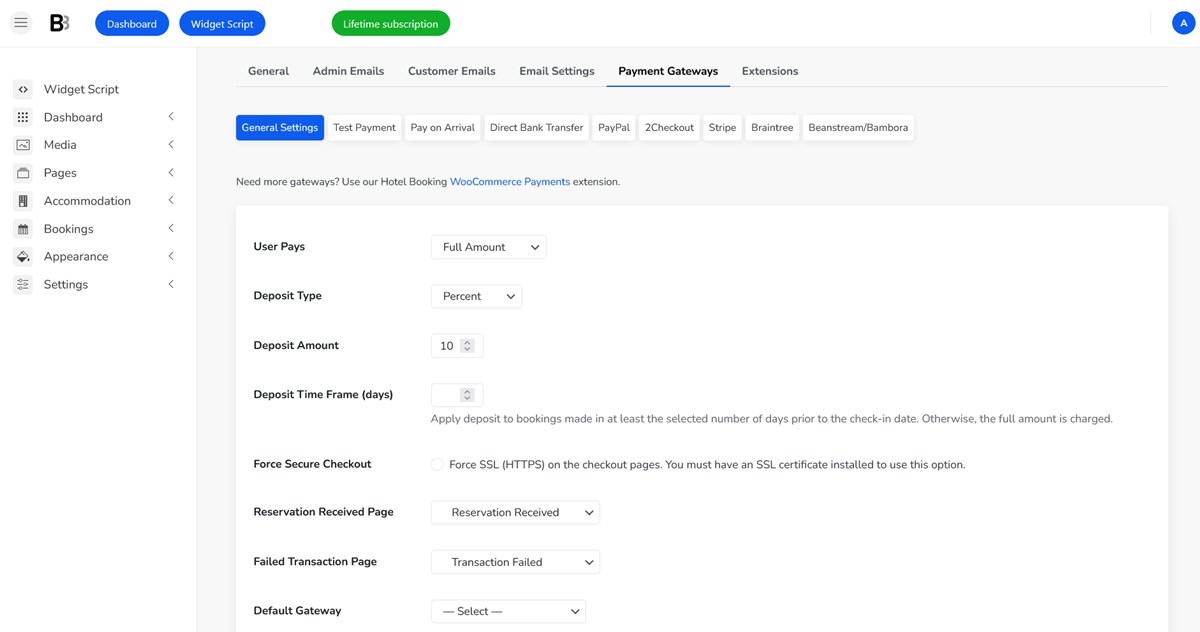The height and width of the screenshot is (632, 1200).
Task: Open the hamburger menu icon
Action: tap(21, 23)
